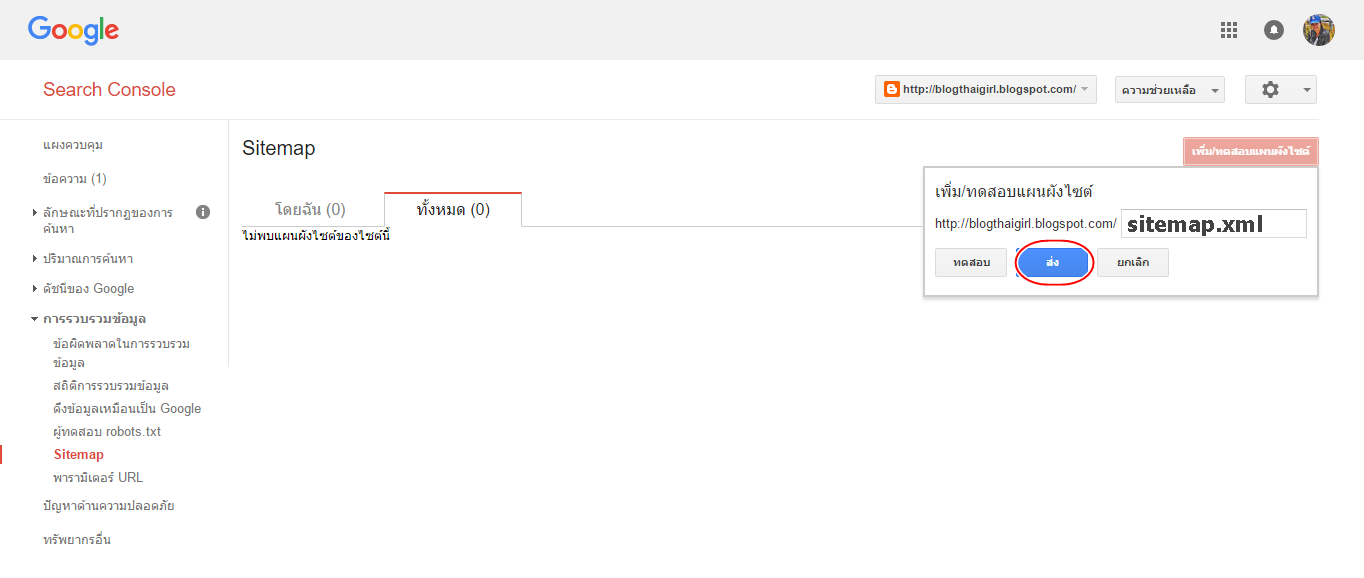Switch to the ทั้งหมด (0) tab
Image resolution: width=1364 pixels, height=578 pixels.
(453, 209)
